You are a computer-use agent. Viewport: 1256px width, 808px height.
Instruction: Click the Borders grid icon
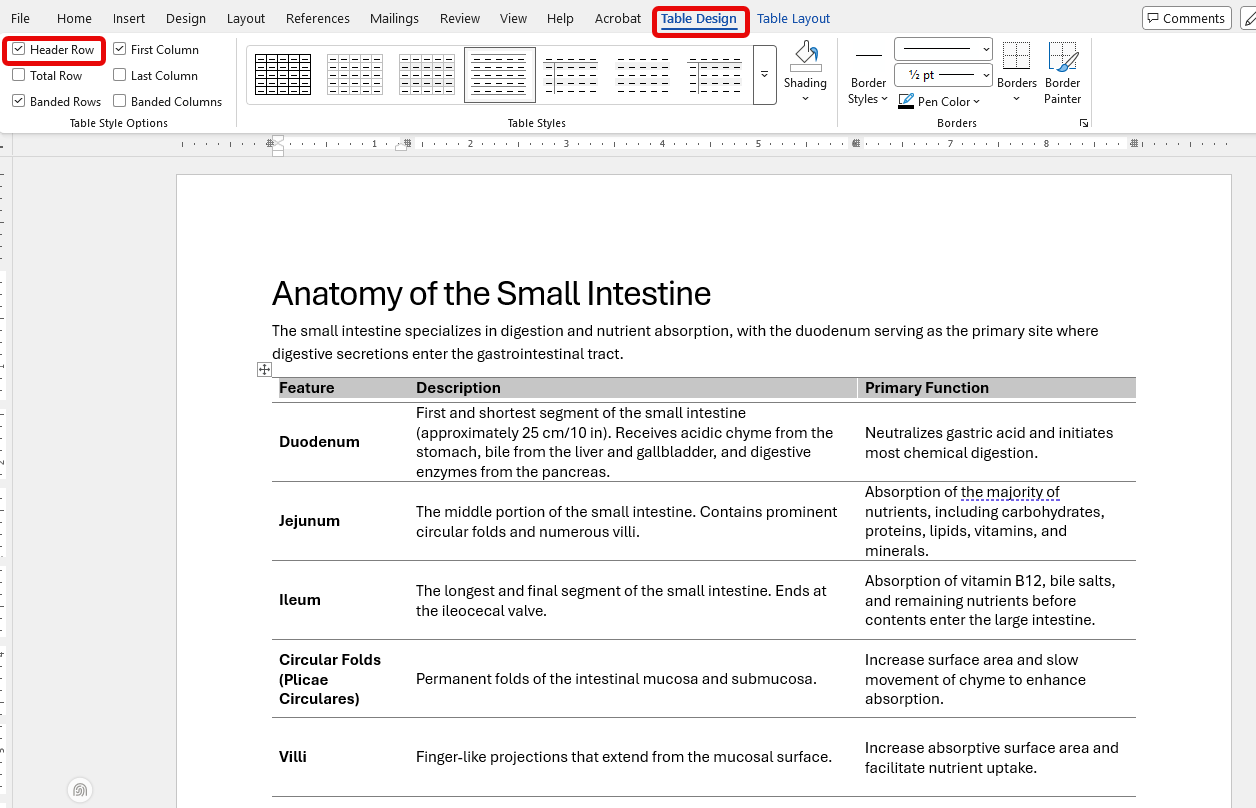coord(1016,56)
